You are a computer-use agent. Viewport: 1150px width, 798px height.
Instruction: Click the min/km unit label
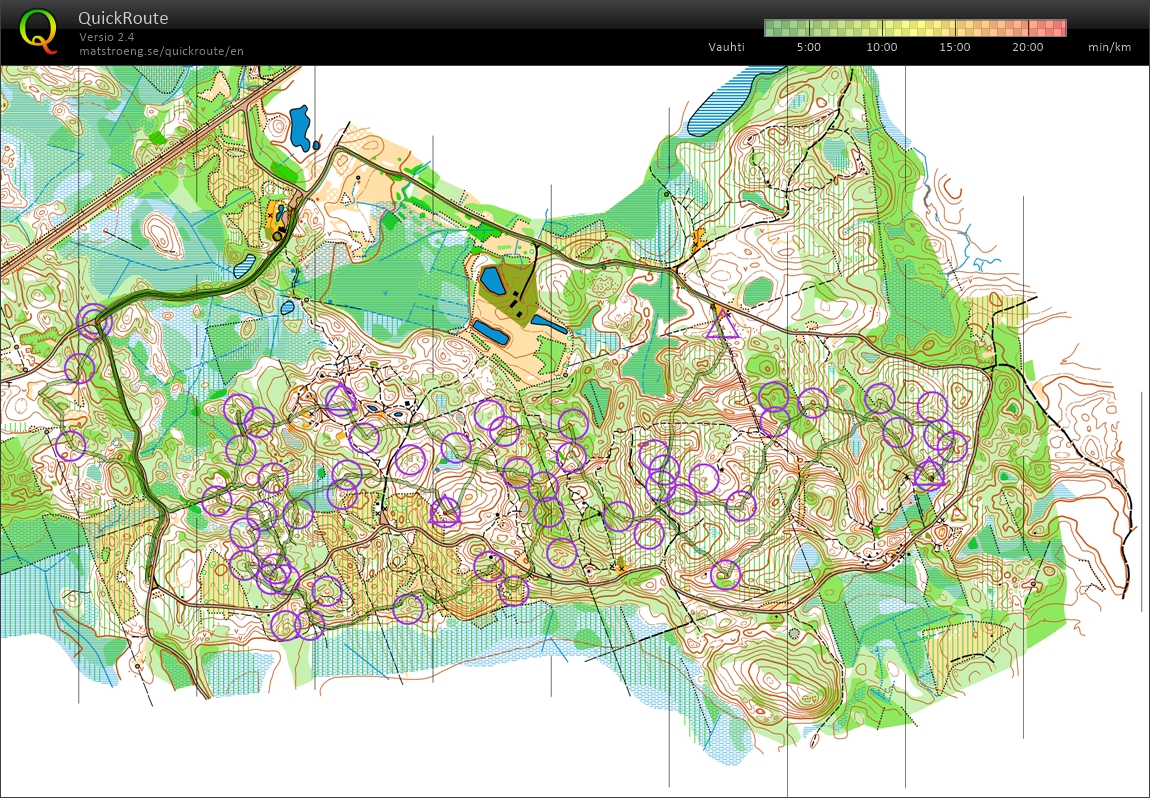[x=1112, y=47]
